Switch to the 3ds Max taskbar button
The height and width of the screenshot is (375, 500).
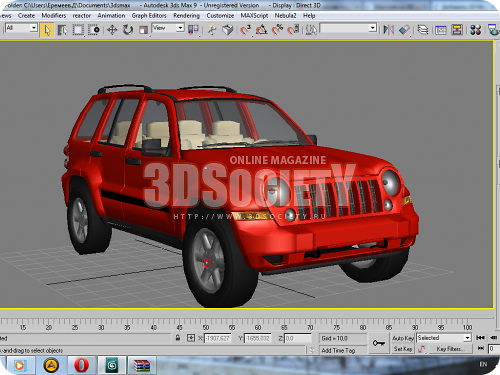pyautogui.click(x=112, y=366)
